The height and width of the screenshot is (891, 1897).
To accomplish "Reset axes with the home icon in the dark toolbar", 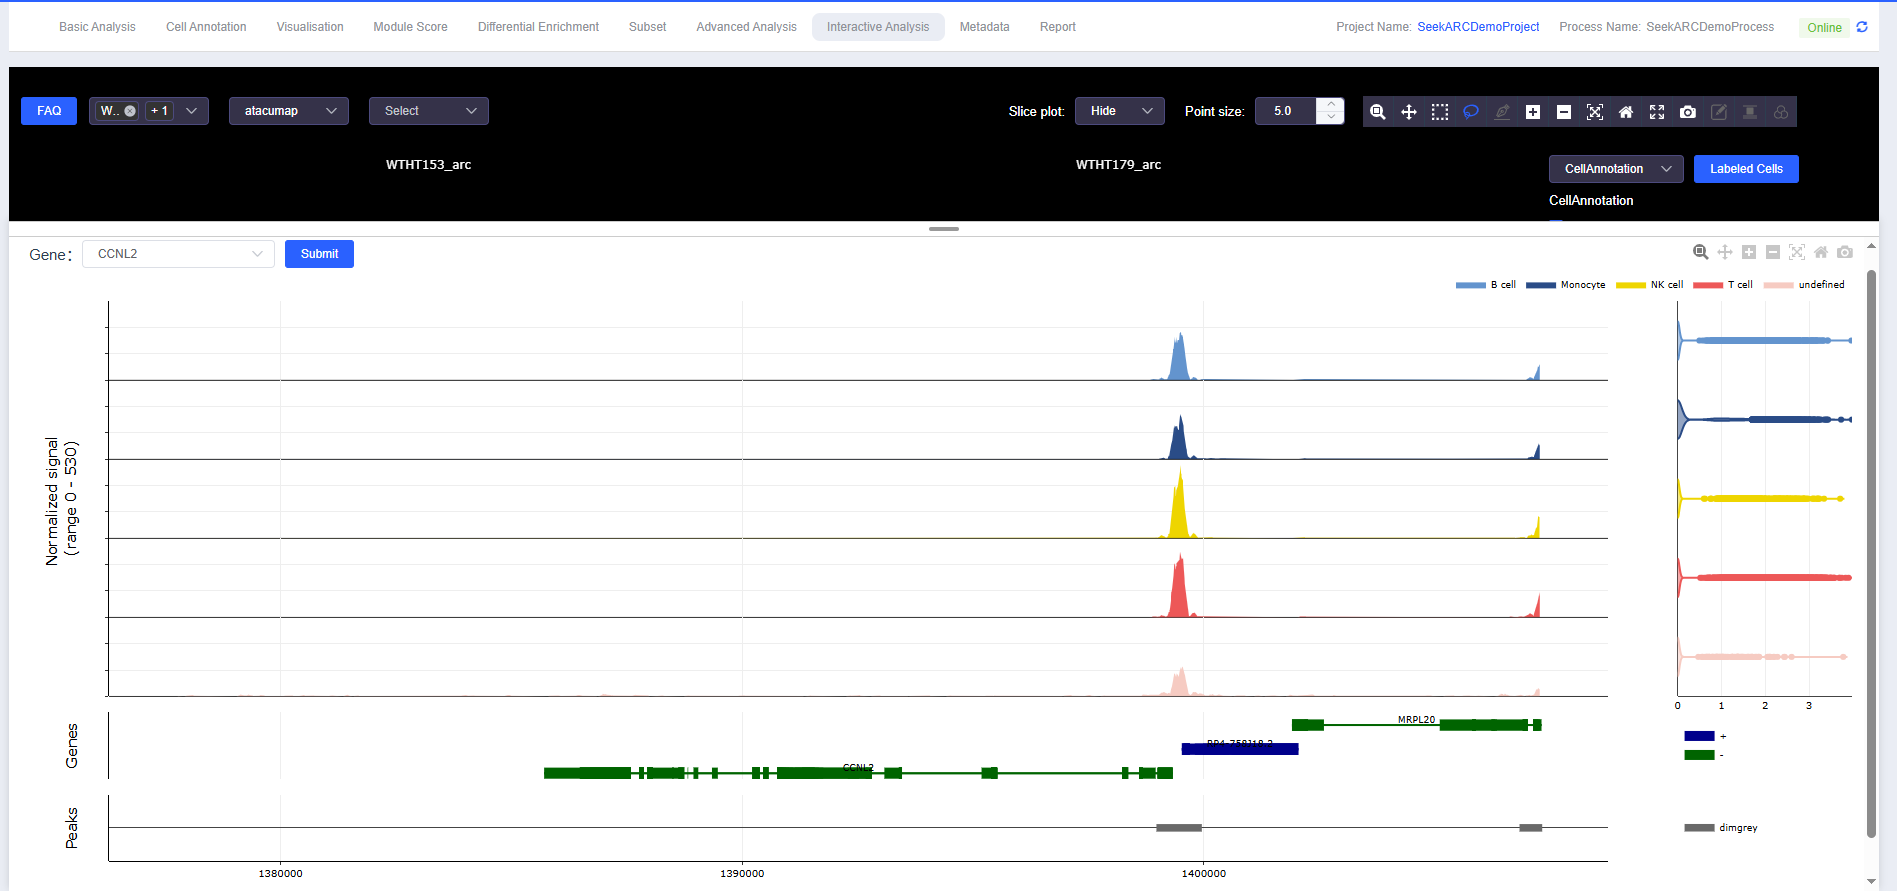I will (1625, 112).
